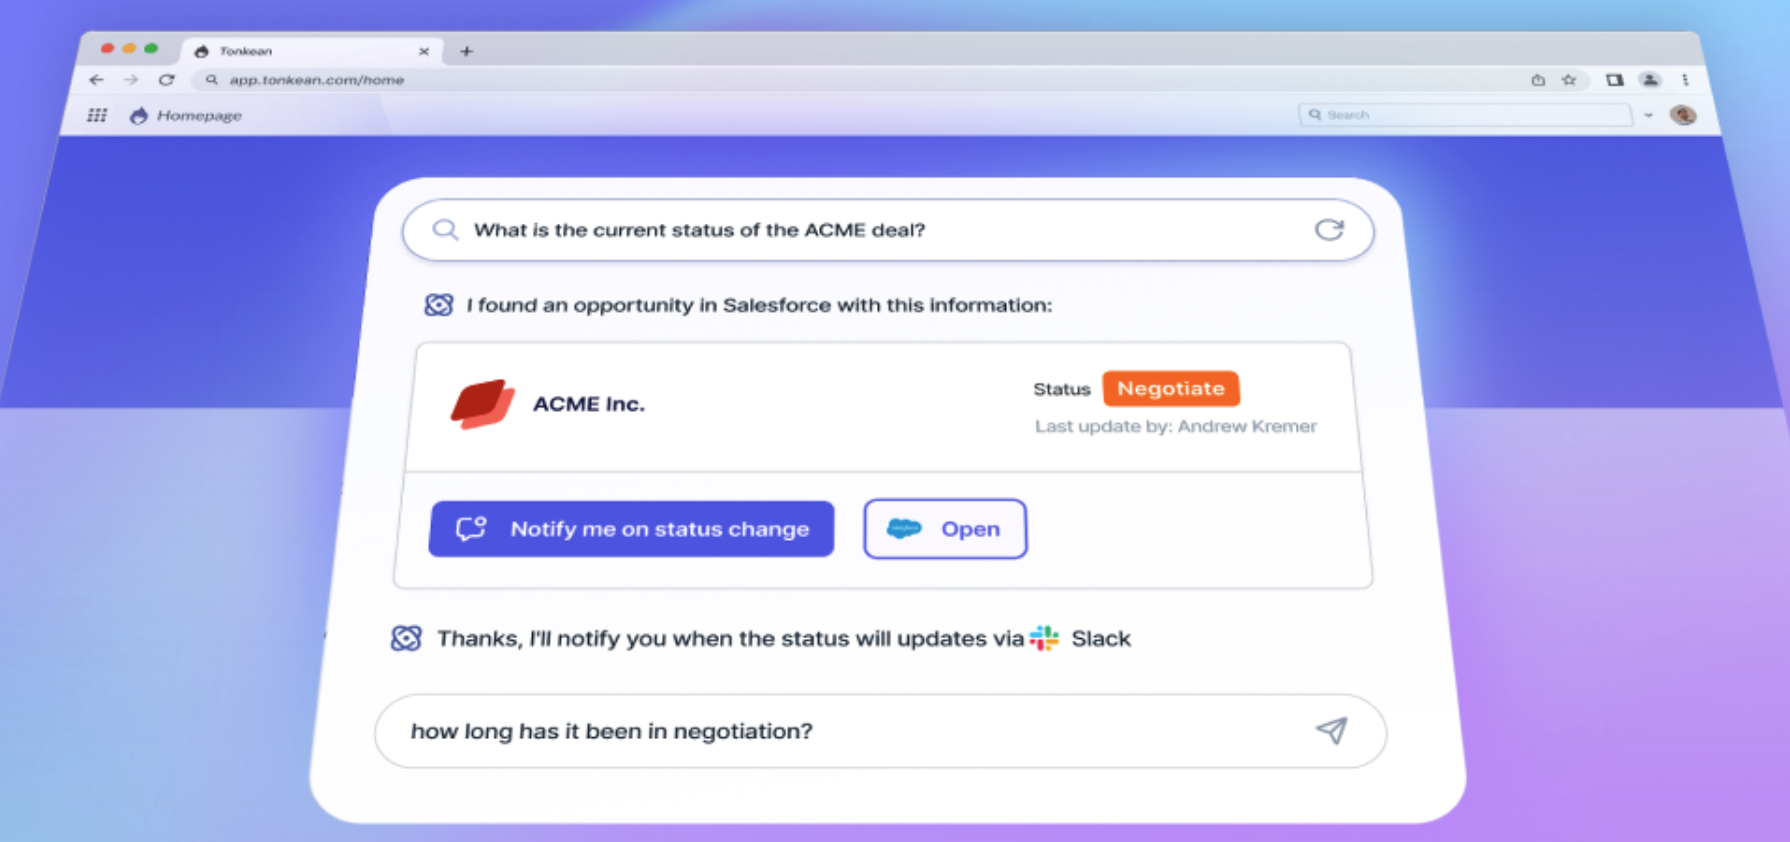
Task: Click the apps grid icon top left
Action: click(97, 114)
